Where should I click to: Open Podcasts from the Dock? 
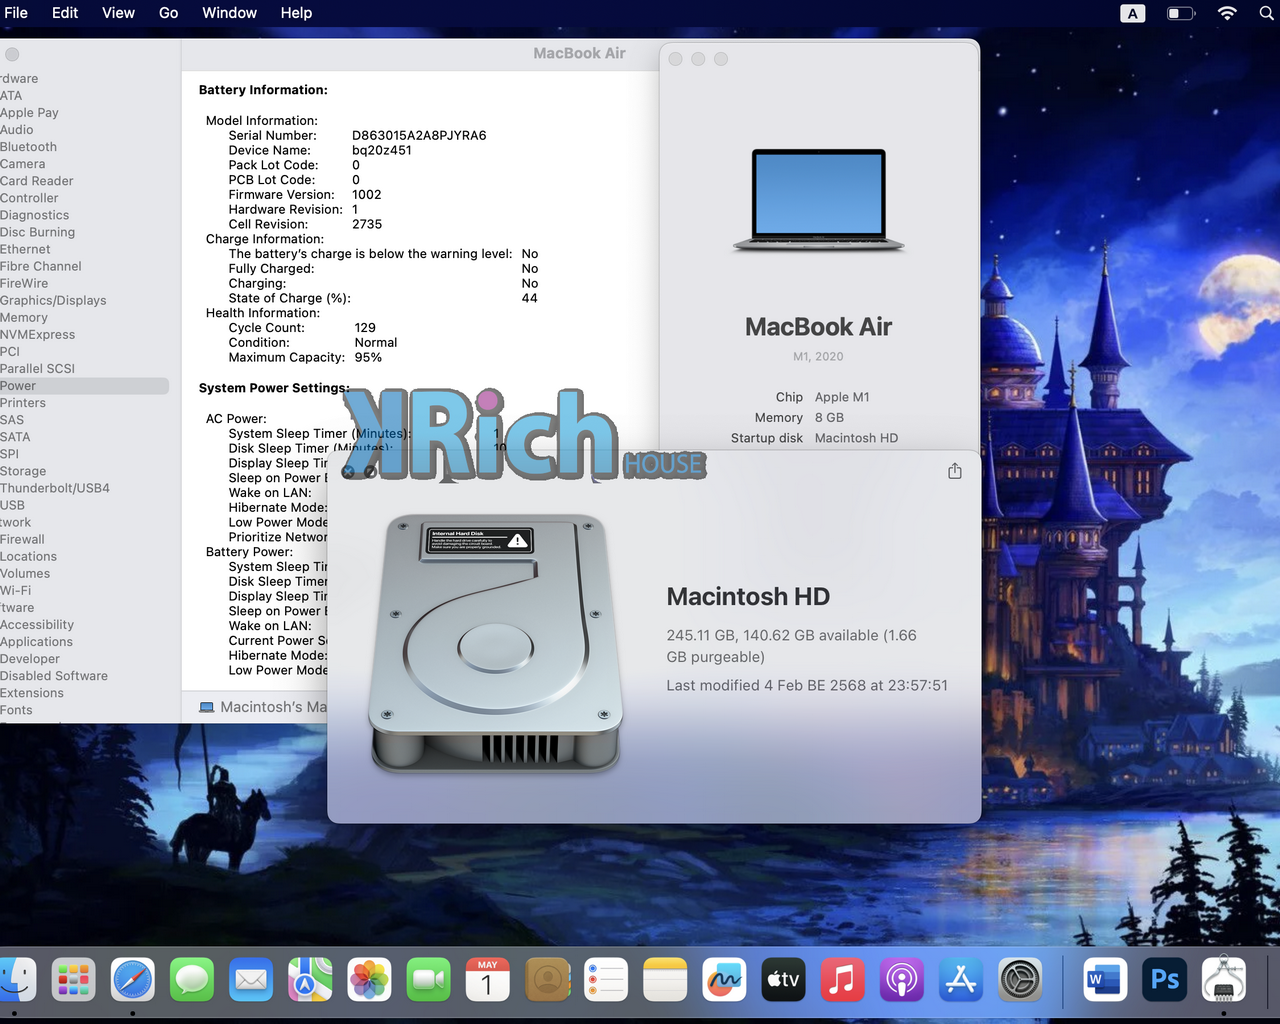[x=902, y=980]
